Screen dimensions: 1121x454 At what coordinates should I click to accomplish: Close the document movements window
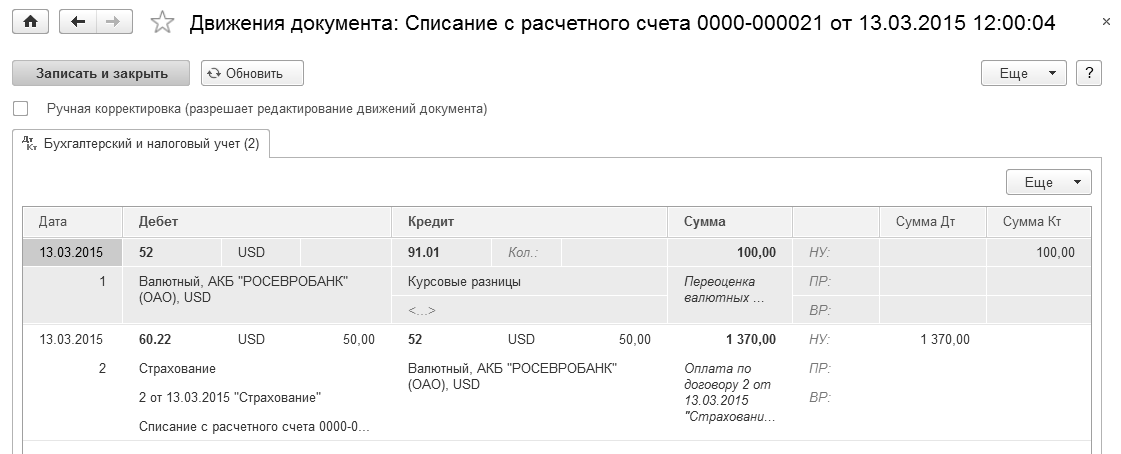point(1103,22)
